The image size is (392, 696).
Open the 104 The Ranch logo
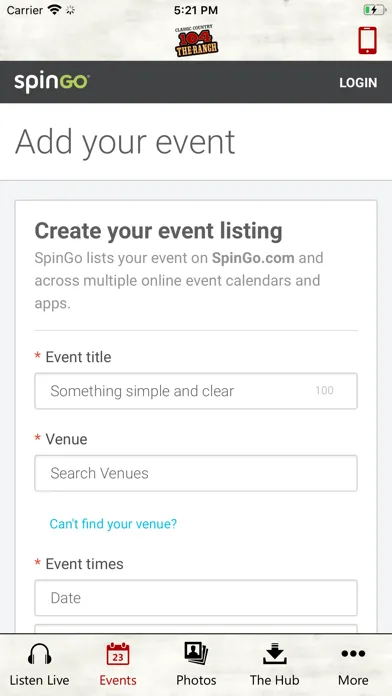click(196, 41)
